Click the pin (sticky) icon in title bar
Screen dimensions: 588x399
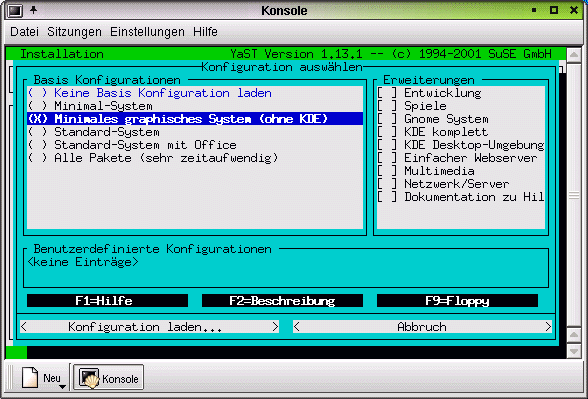pos(33,10)
